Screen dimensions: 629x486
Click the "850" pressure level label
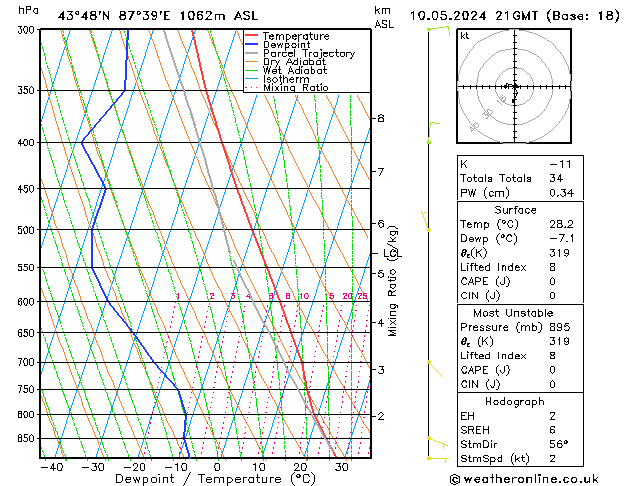28,439
